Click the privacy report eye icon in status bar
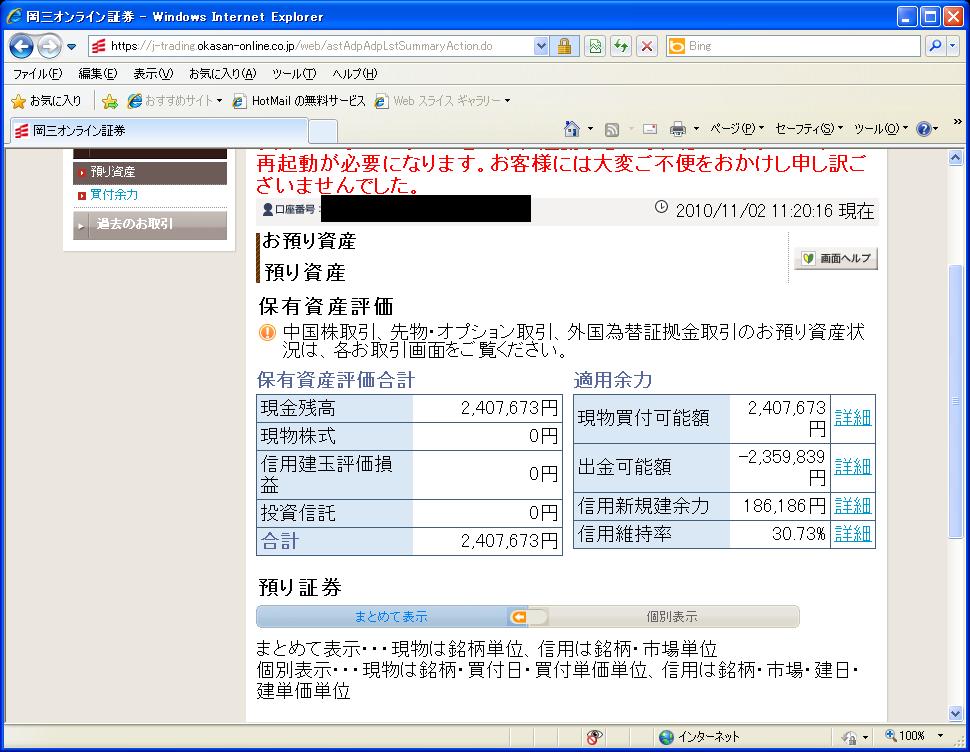This screenshot has height=752, width=970. pos(594,737)
